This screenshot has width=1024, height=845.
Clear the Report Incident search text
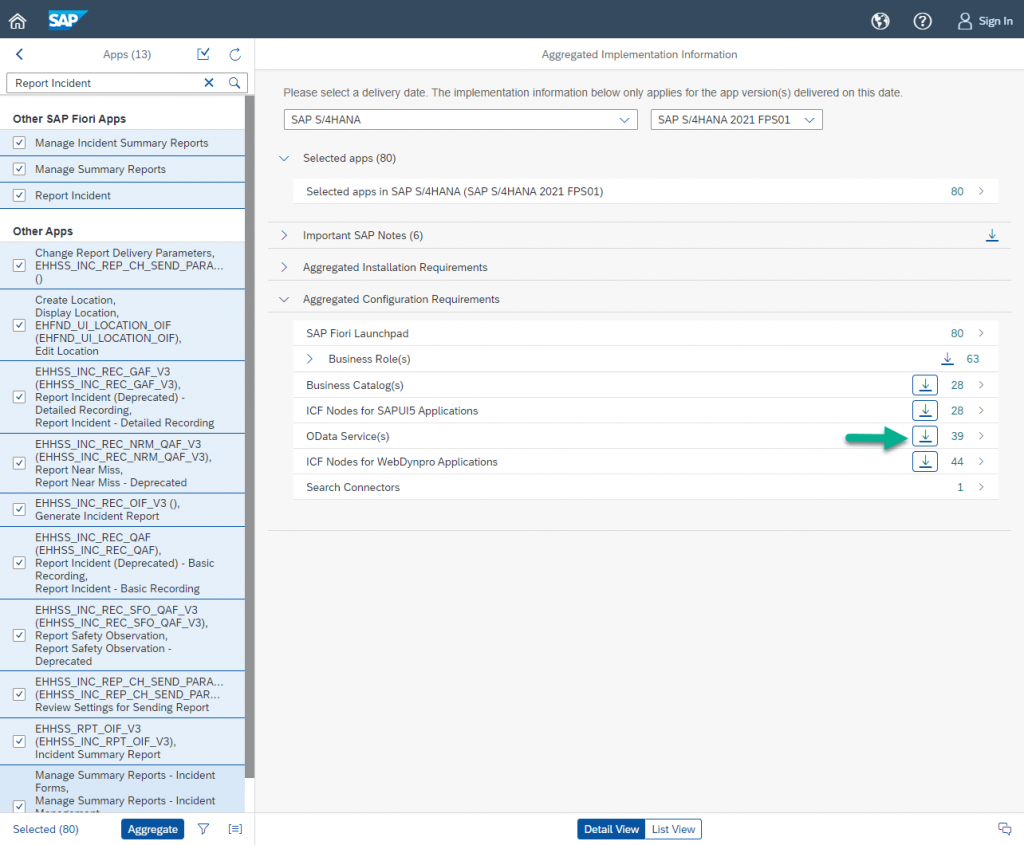pos(209,82)
